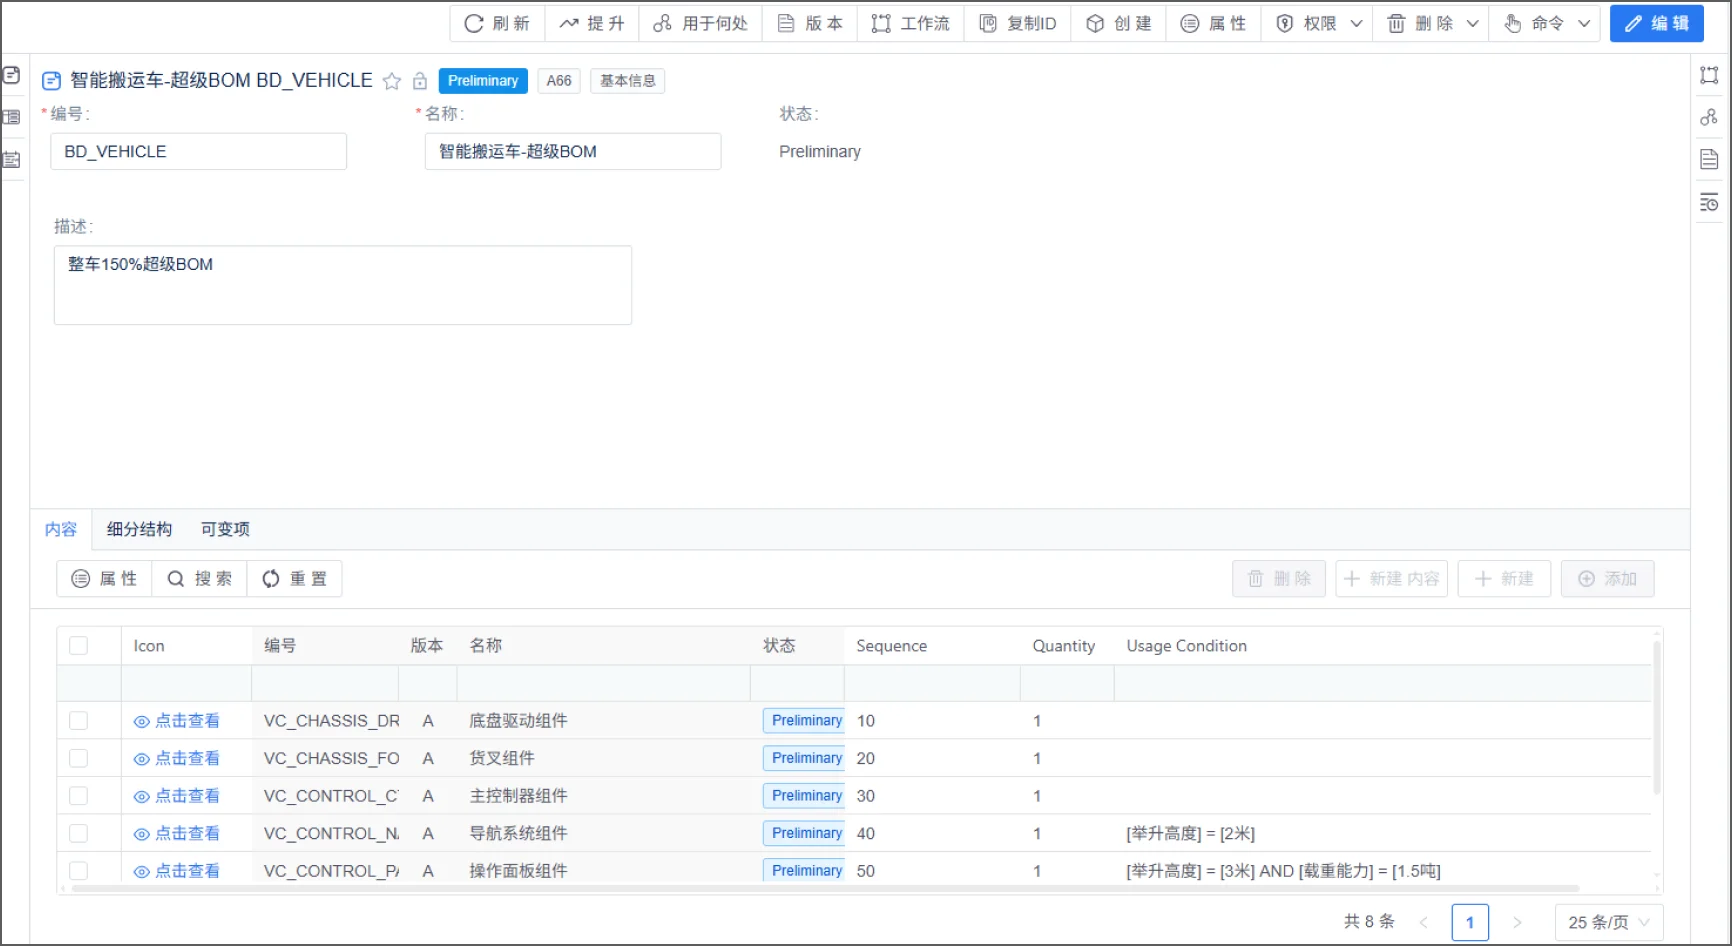Click 点击查看 for 操作面板组件
The height and width of the screenshot is (946, 1732).
coord(177,871)
